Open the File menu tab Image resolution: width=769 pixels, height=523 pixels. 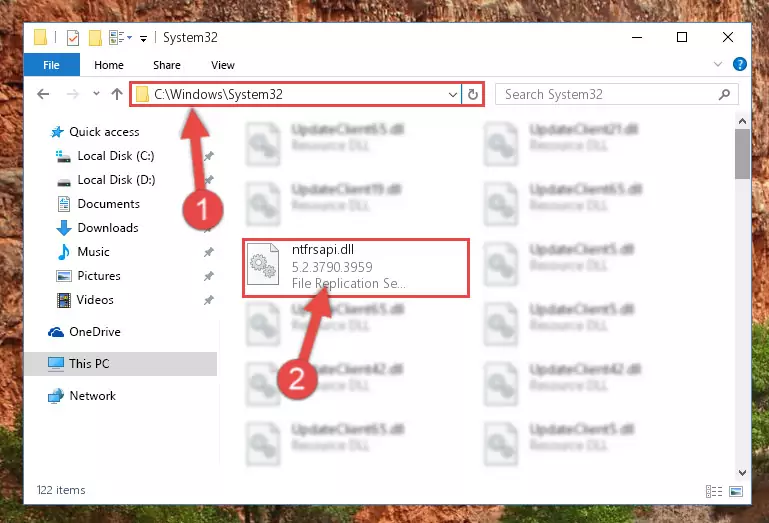point(51,65)
